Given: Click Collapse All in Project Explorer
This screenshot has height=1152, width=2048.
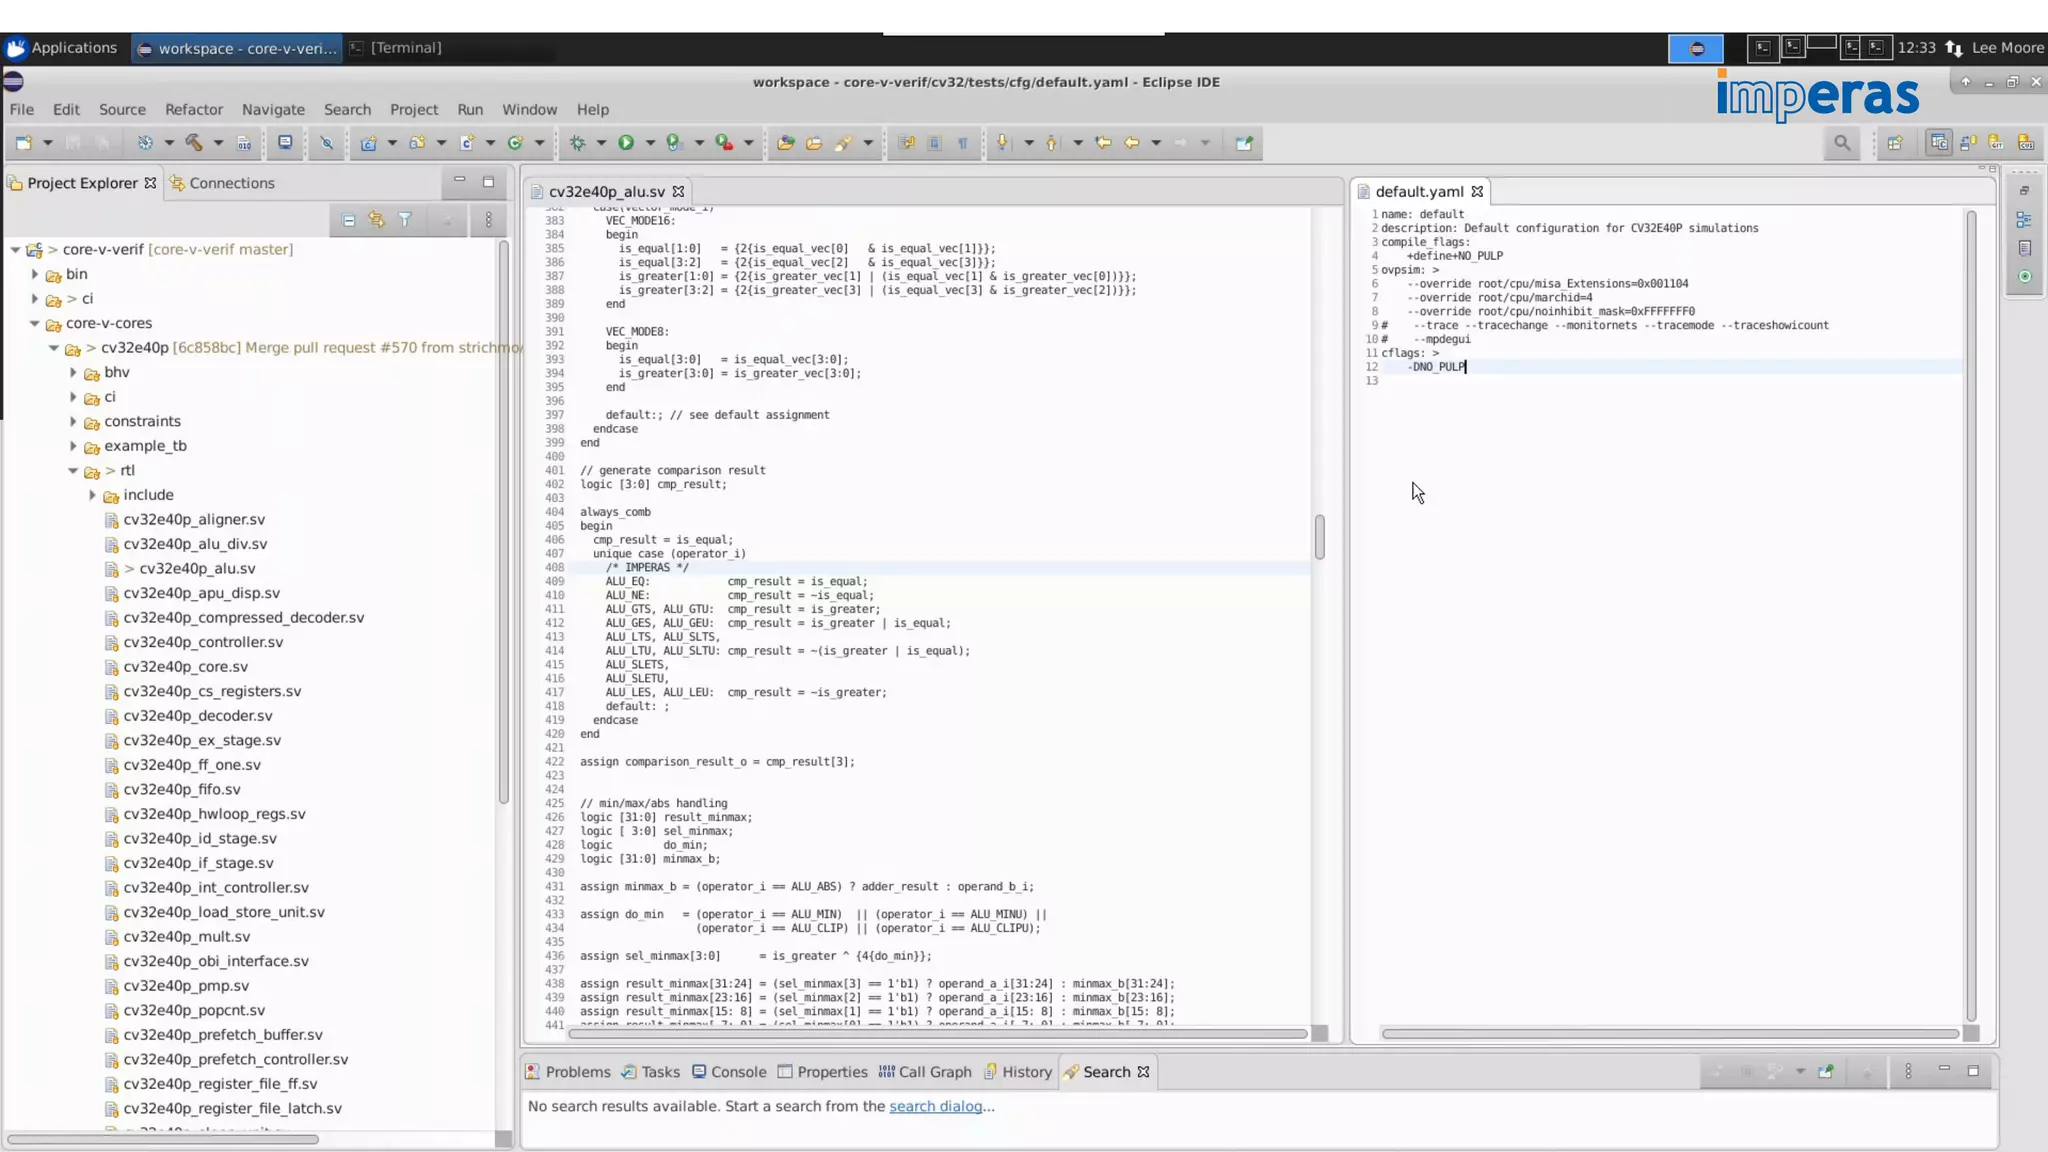Looking at the screenshot, I should 348,220.
